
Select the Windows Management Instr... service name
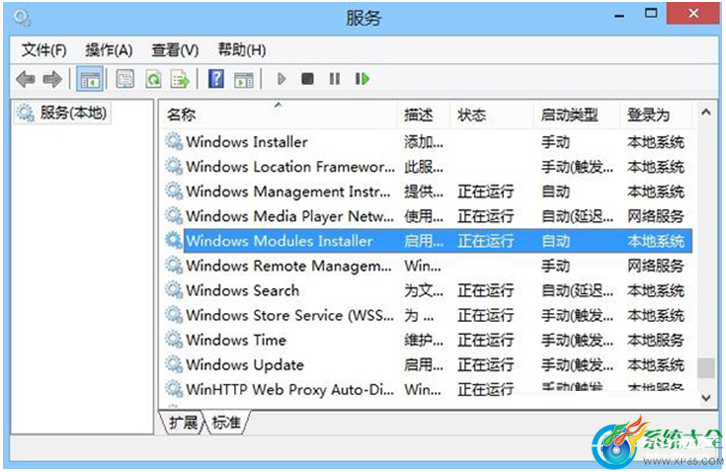[x=288, y=191]
